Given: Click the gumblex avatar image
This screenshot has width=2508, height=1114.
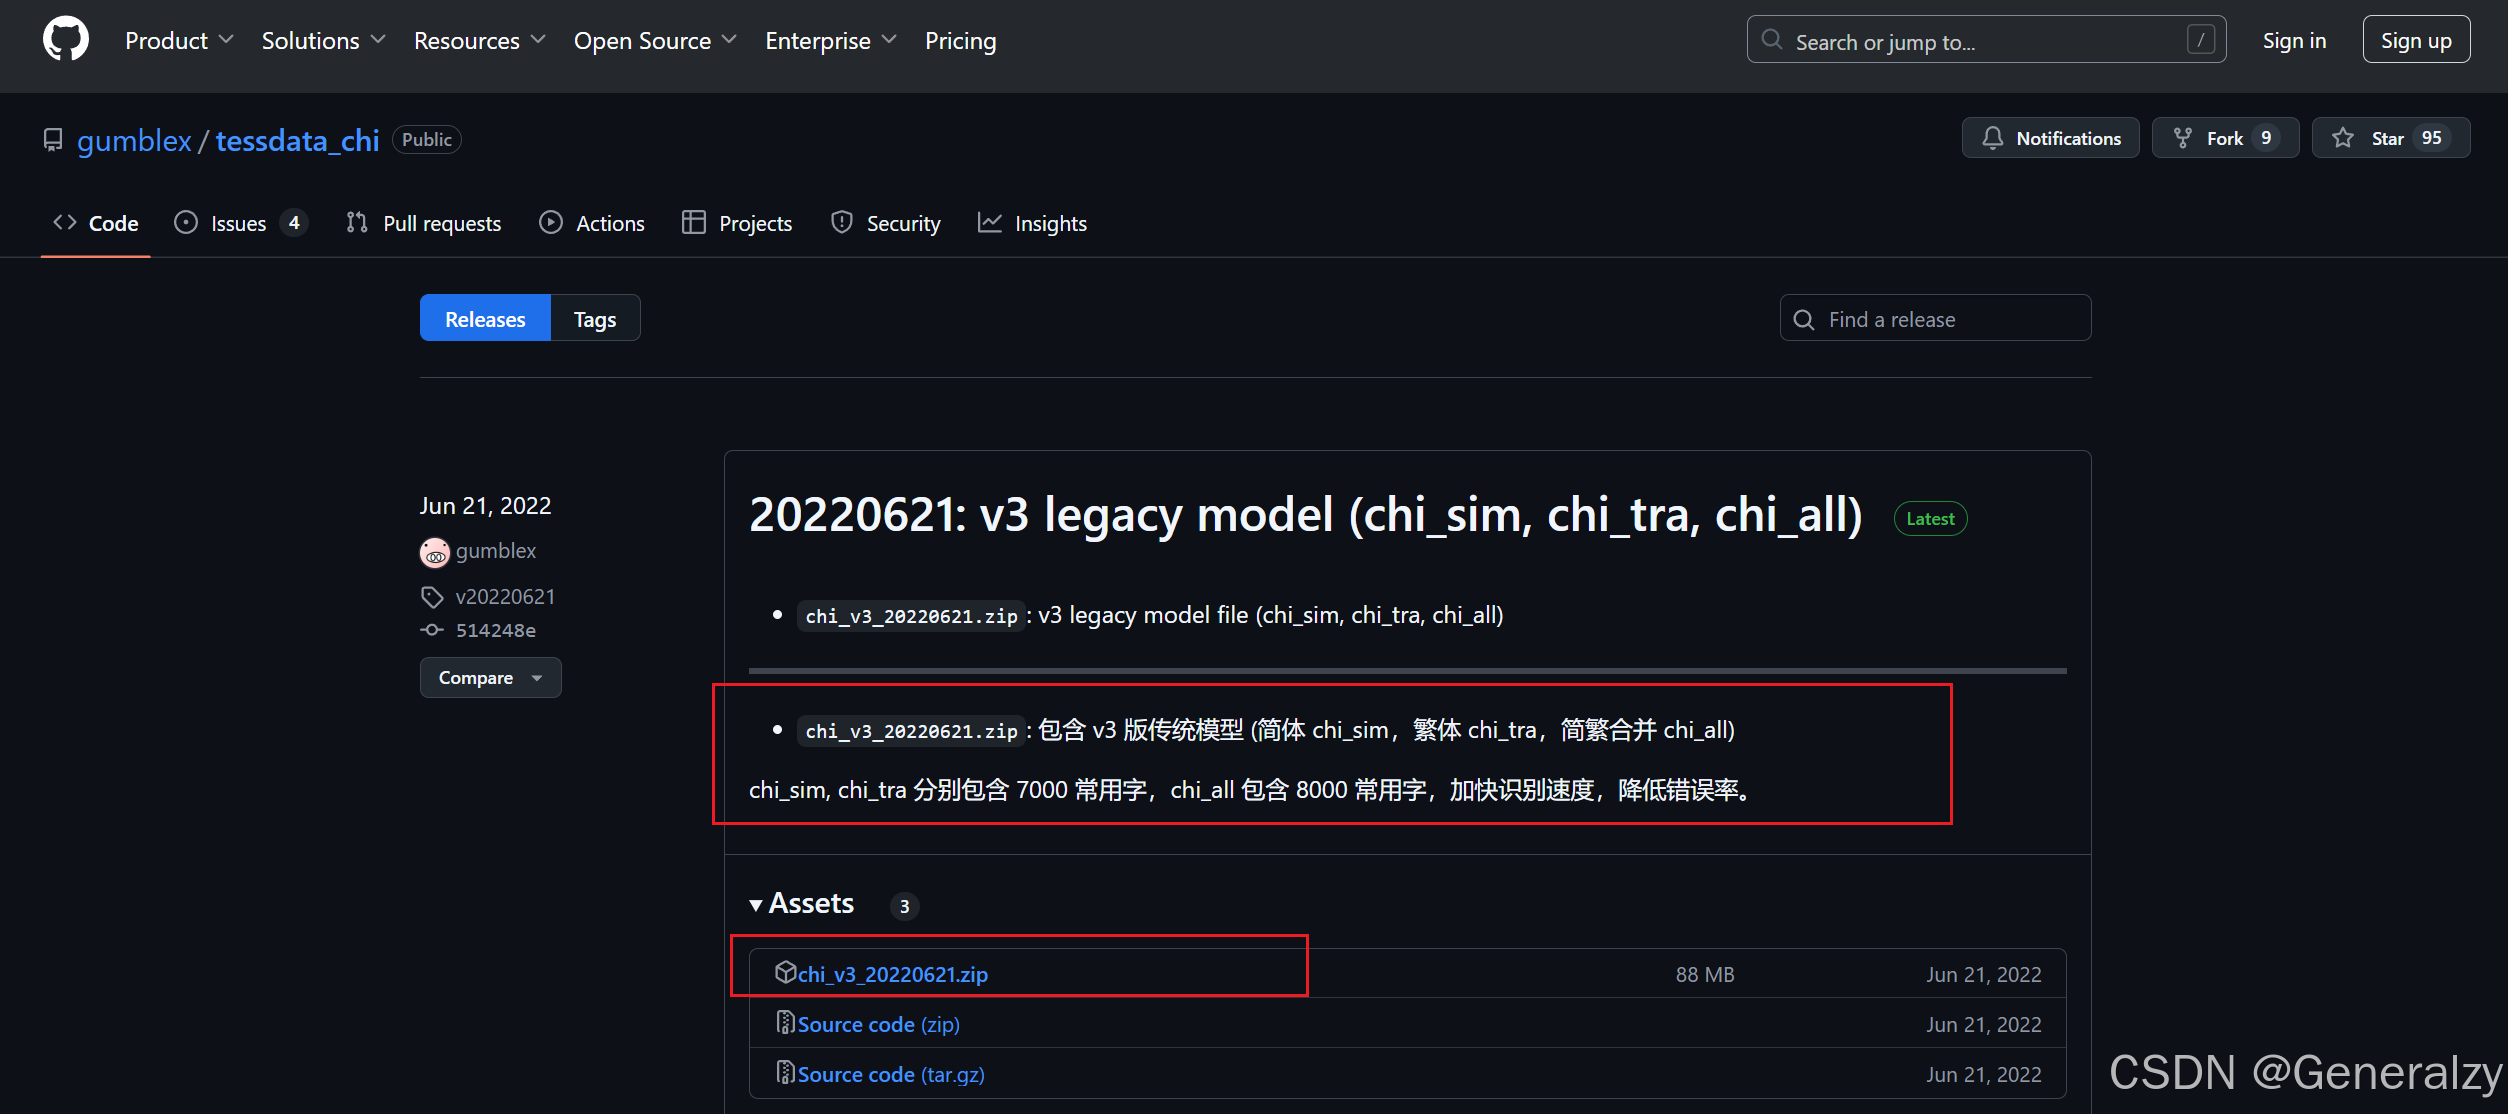Looking at the screenshot, I should click(x=435, y=552).
